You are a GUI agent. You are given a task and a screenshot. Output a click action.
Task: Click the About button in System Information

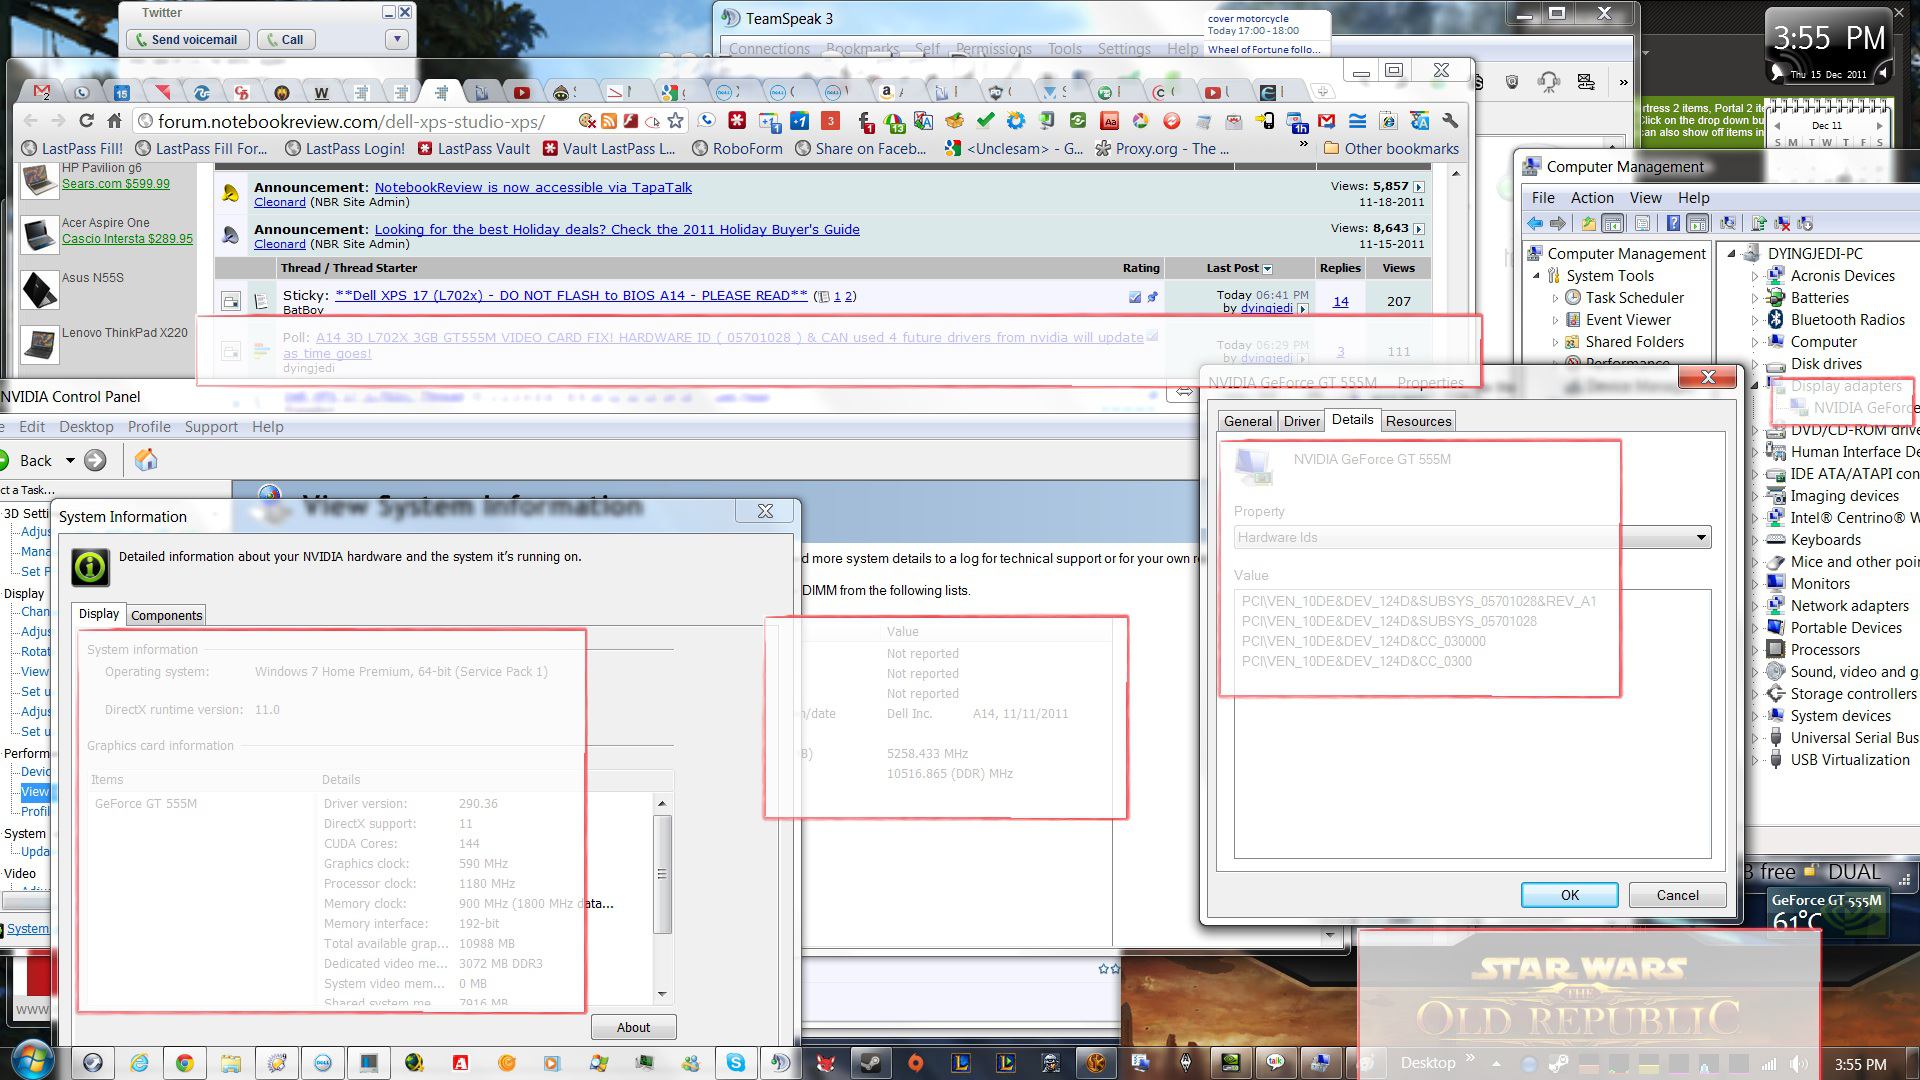[x=633, y=1027]
